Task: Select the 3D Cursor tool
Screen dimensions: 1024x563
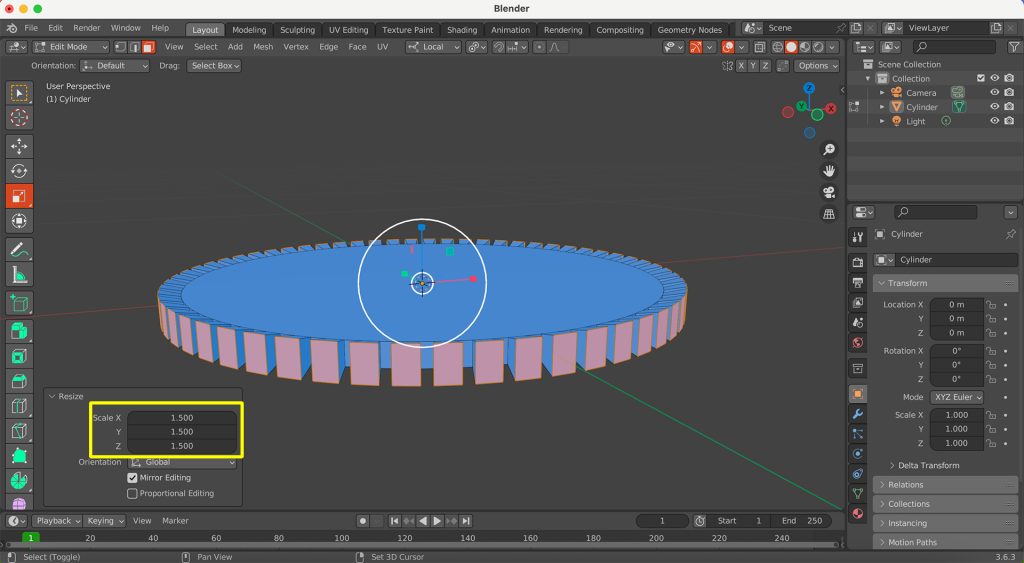Action: (19, 118)
